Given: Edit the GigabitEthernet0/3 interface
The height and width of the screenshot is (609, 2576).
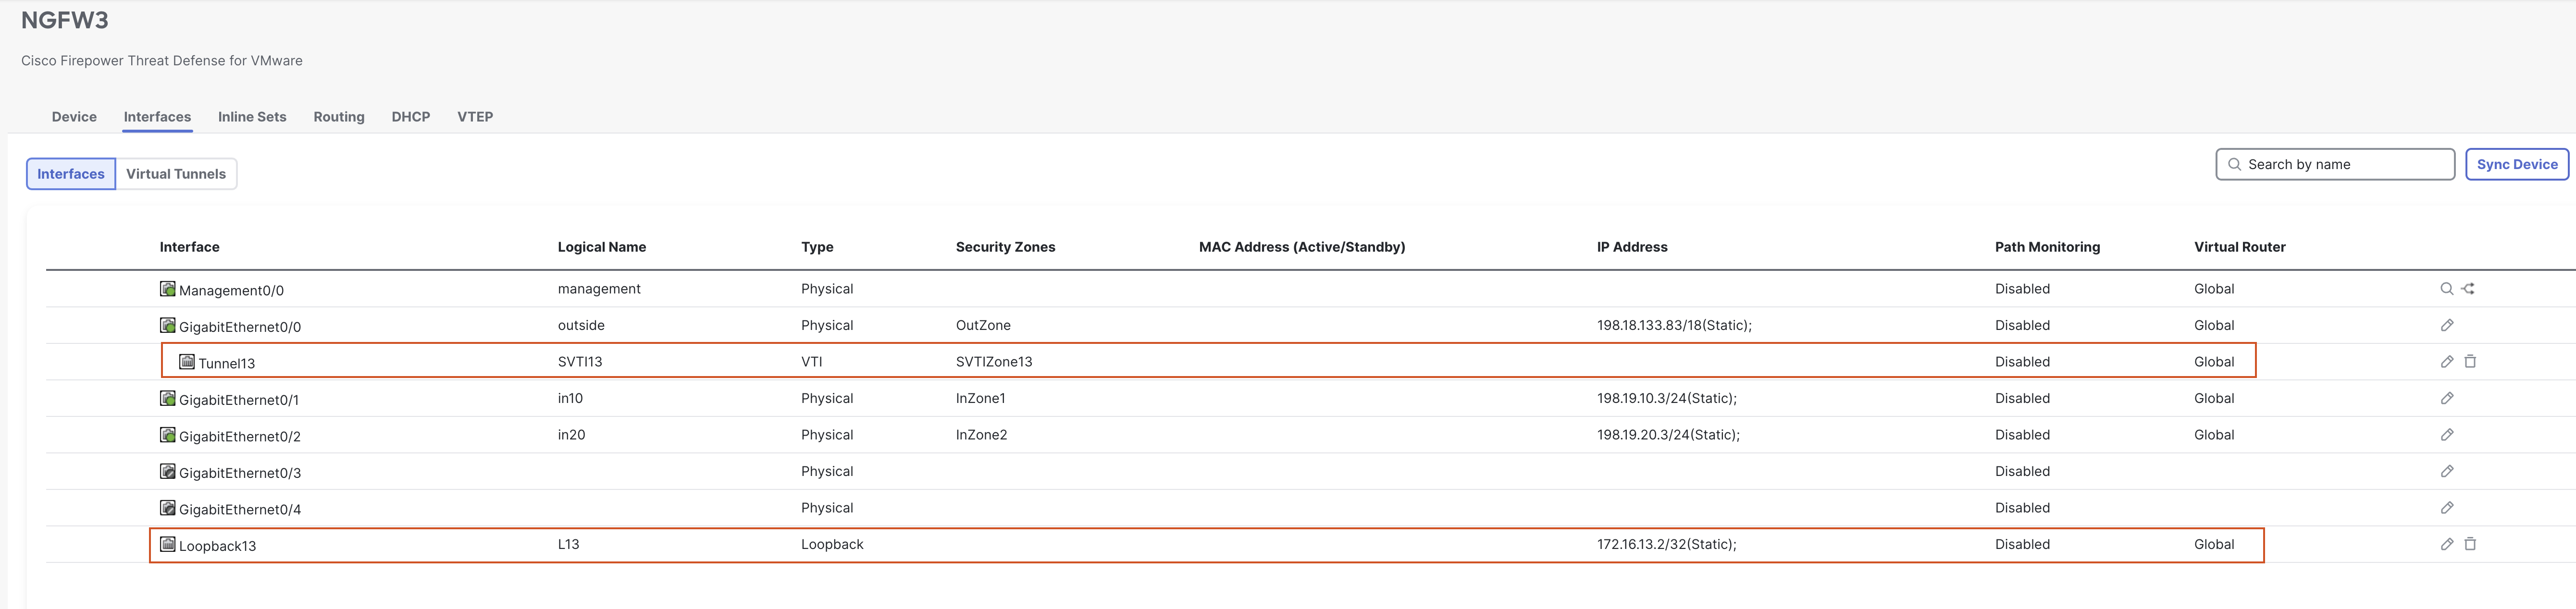Looking at the screenshot, I should (x=2446, y=471).
